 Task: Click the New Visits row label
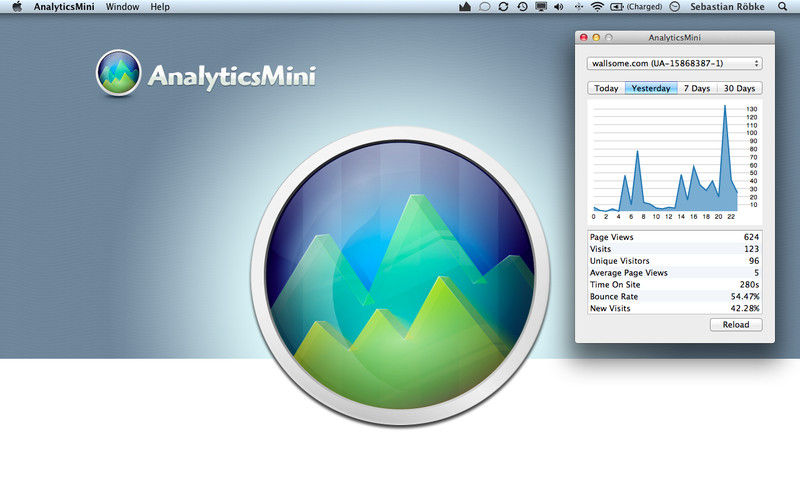click(x=610, y=308)
